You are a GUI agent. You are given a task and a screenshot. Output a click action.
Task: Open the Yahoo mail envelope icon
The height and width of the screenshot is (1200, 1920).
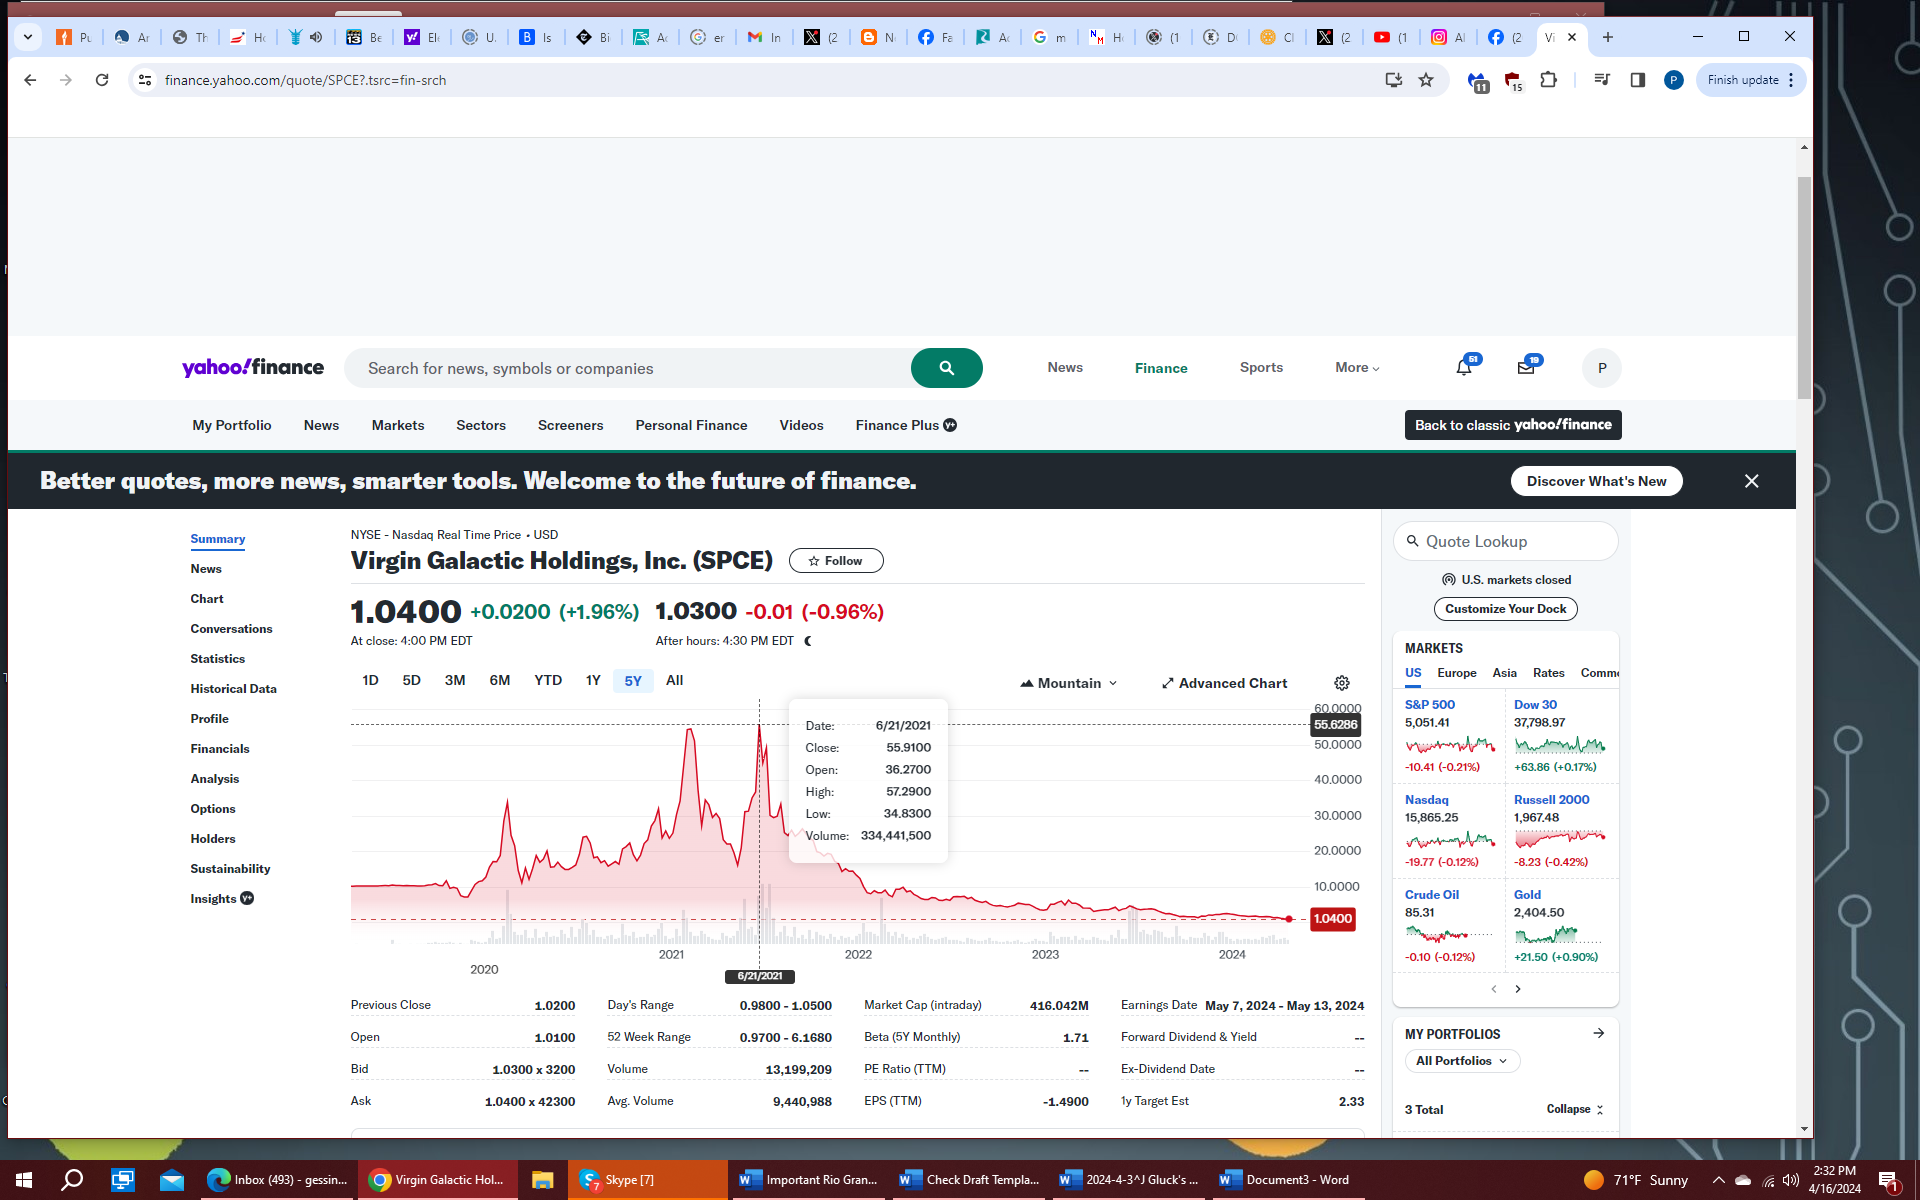[1525, 368]
